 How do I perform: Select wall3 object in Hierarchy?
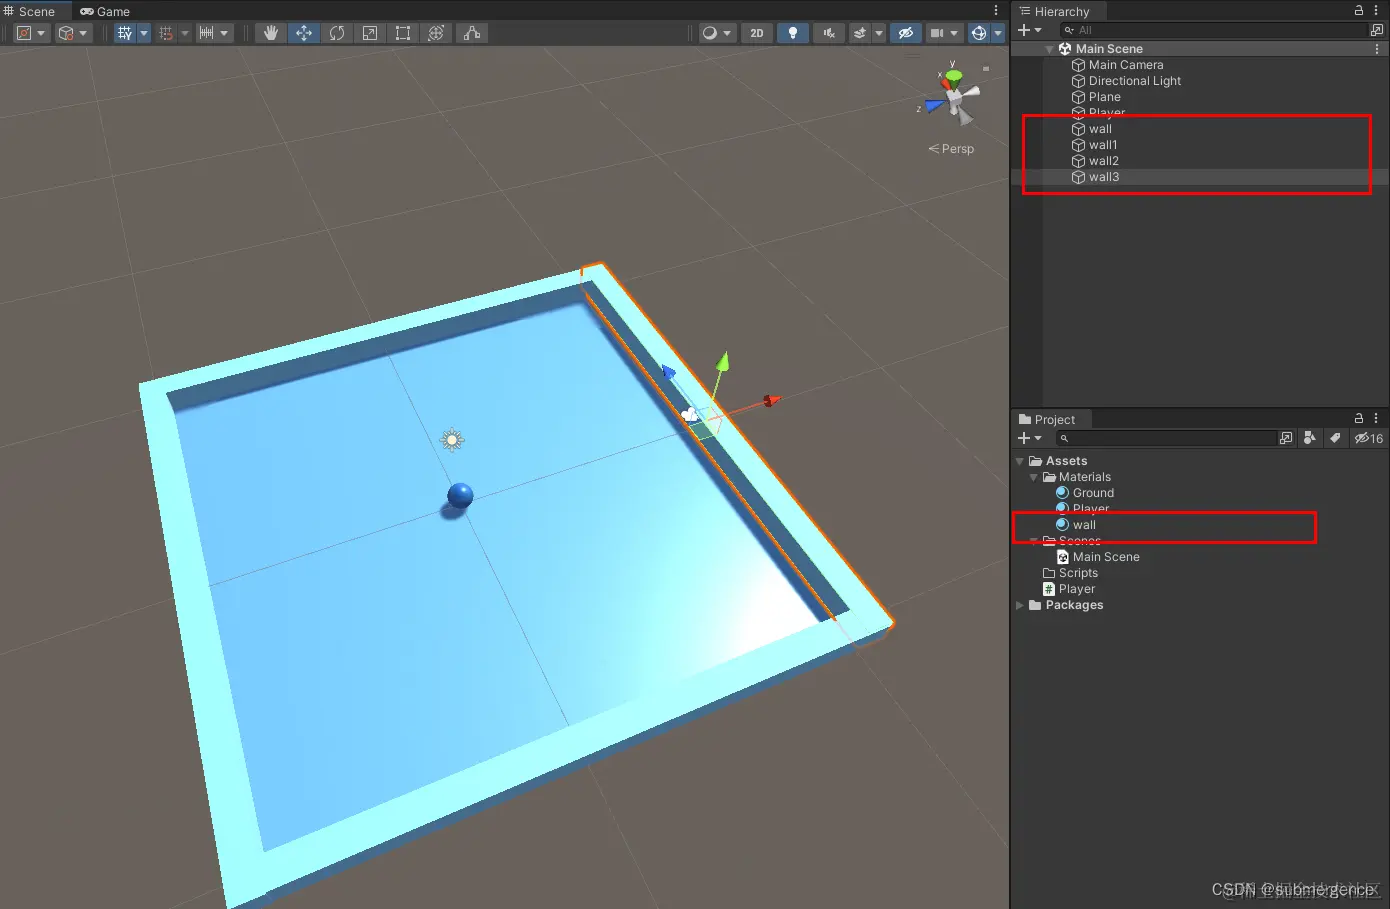[1104, 177]
